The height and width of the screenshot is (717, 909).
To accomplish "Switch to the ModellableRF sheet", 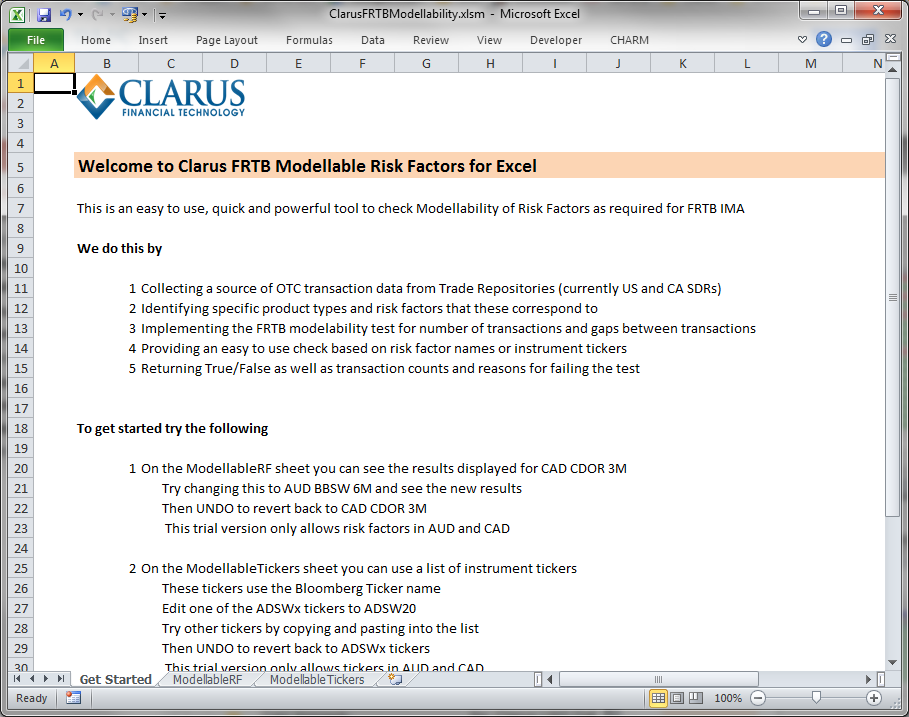I will [207, 679].
